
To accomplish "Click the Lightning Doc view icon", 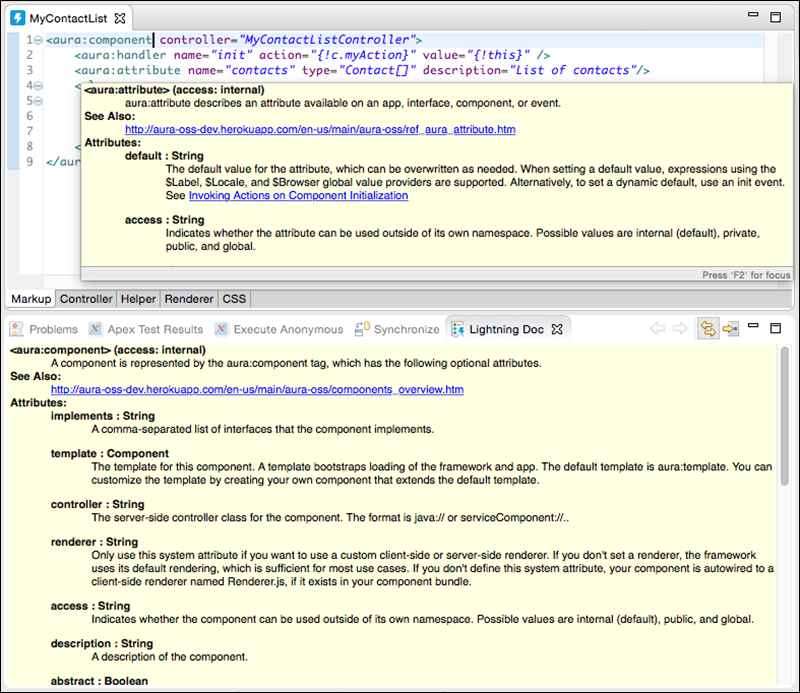I will tap(457, 329).
